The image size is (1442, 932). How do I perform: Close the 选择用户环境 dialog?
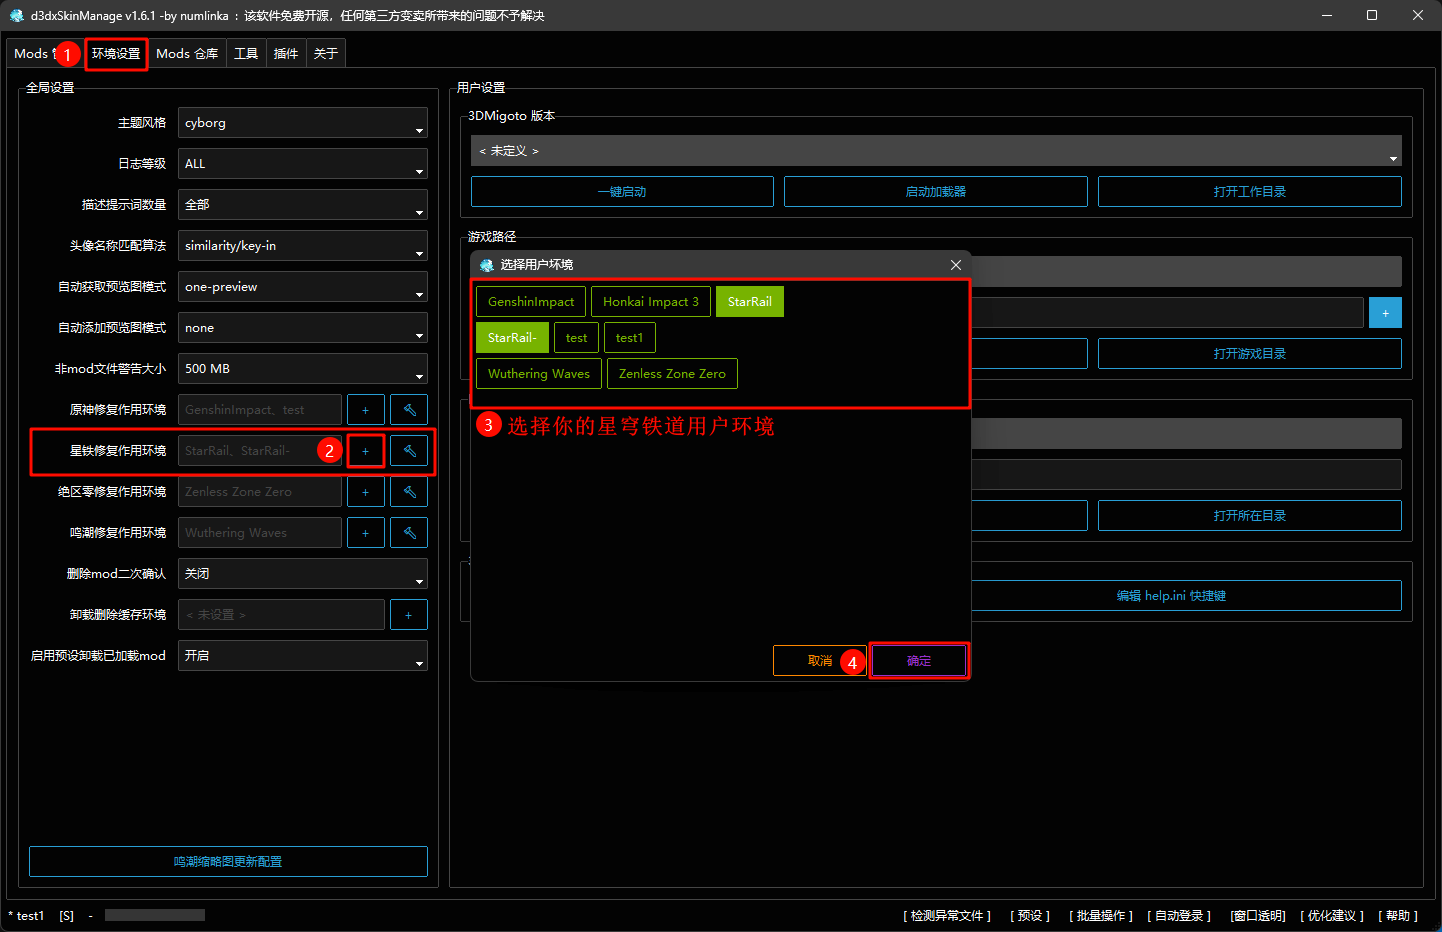coord(956,265)
